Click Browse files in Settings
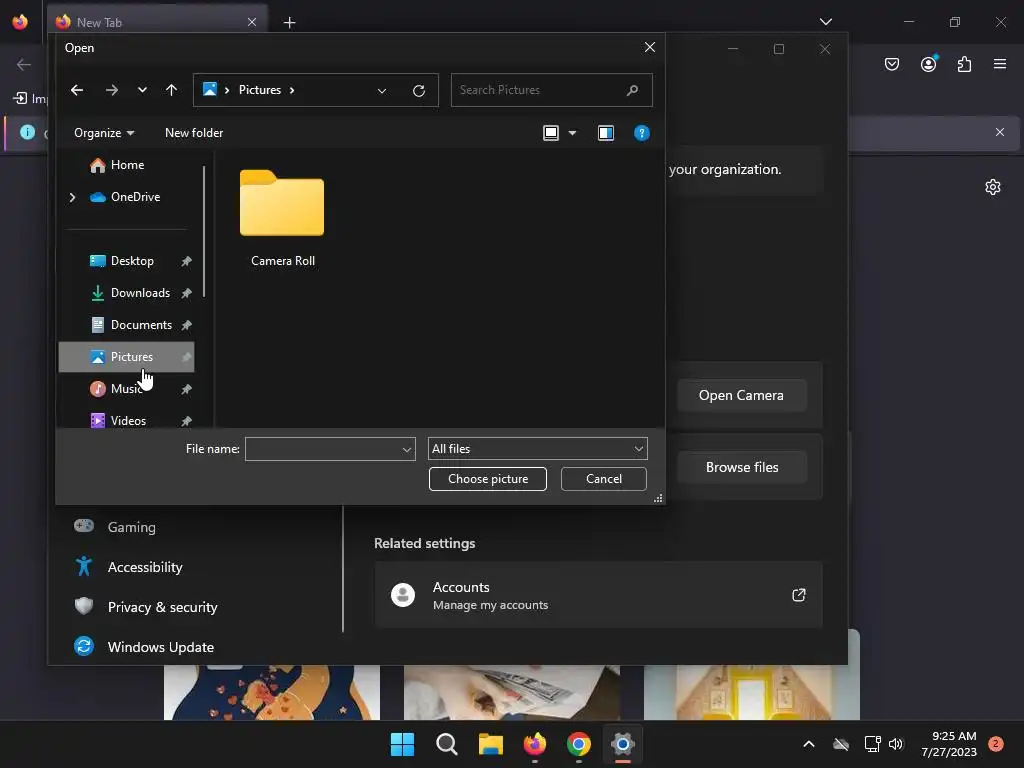Image resolution: width=1024 pixels, height=768 pixels. coord(742,468)
